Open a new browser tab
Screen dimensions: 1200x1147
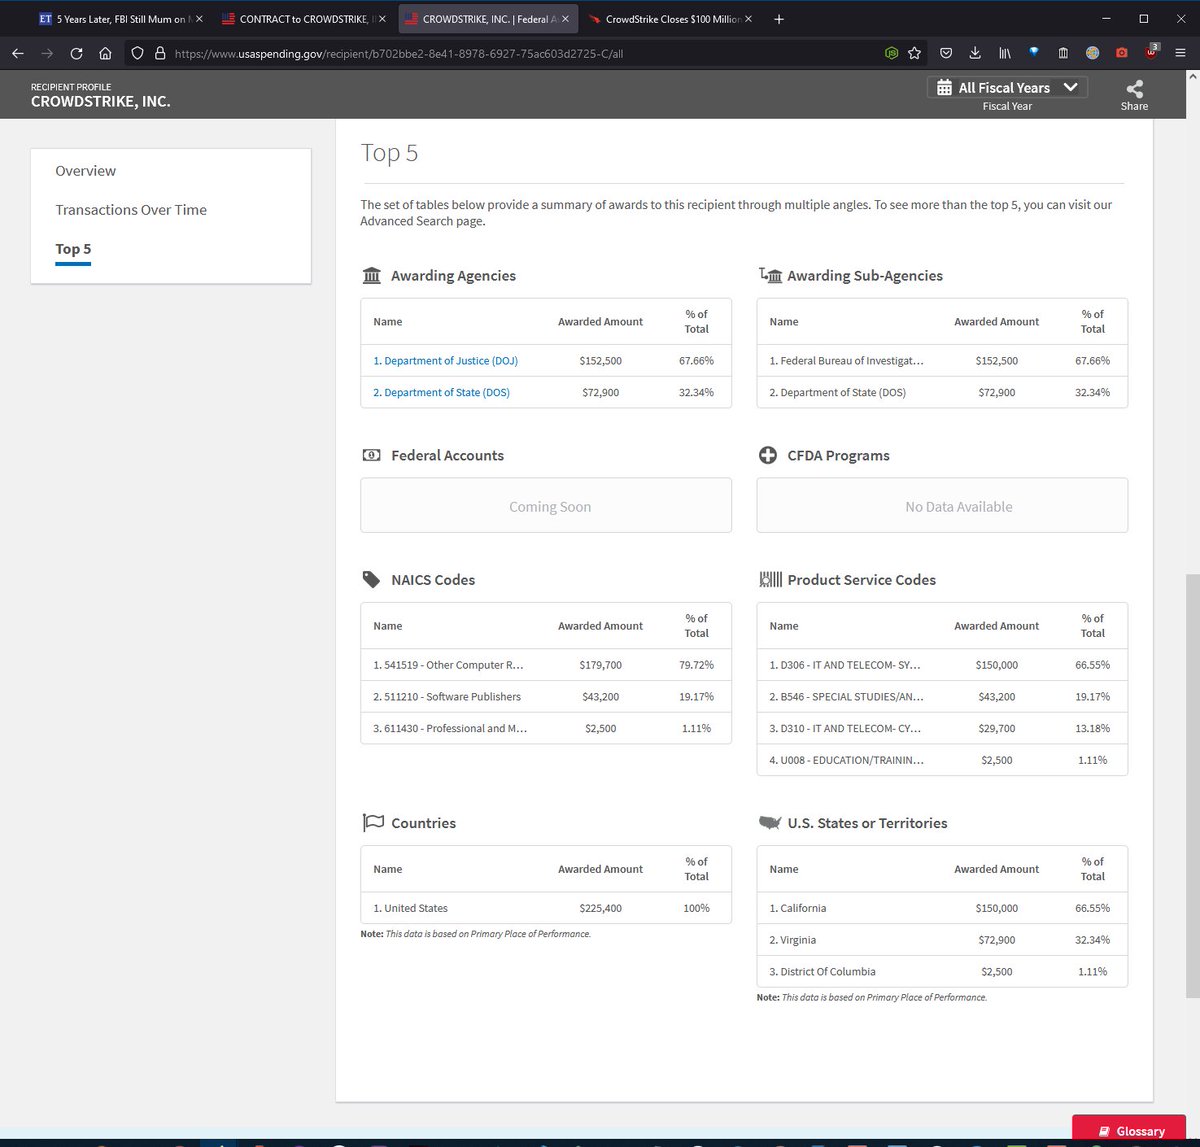[x=779, y=19]
